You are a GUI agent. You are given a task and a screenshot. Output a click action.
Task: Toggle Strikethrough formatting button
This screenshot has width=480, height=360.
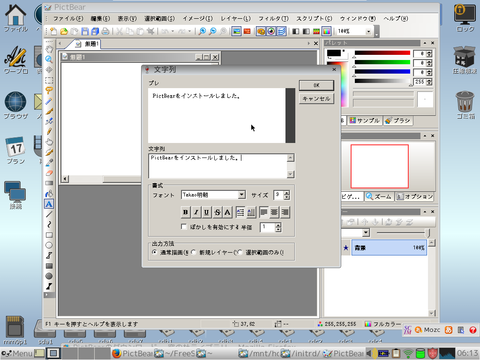pos(217,212)
